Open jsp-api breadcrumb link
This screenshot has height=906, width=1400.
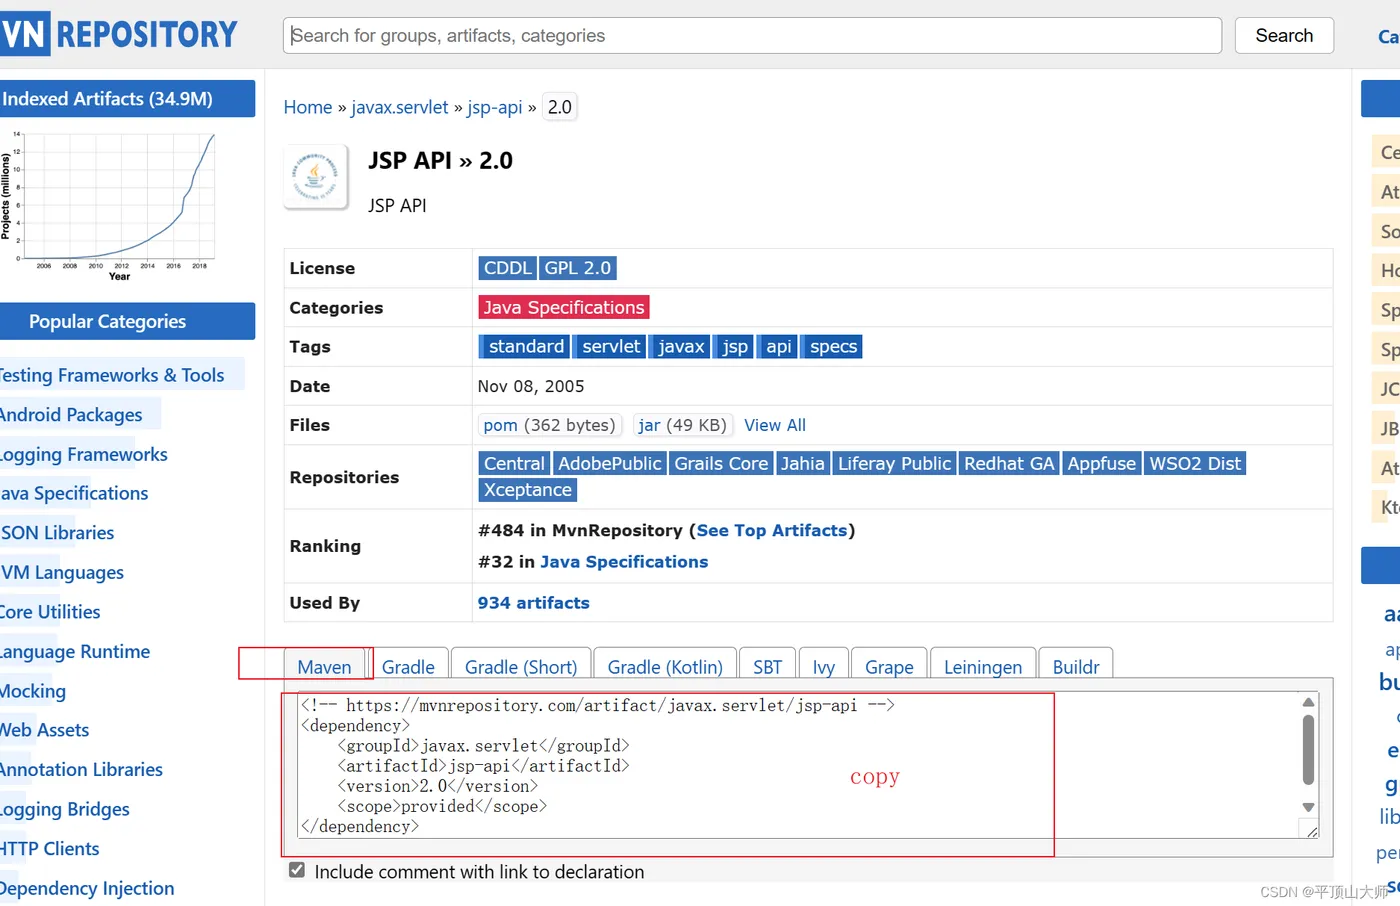point(495,107)
